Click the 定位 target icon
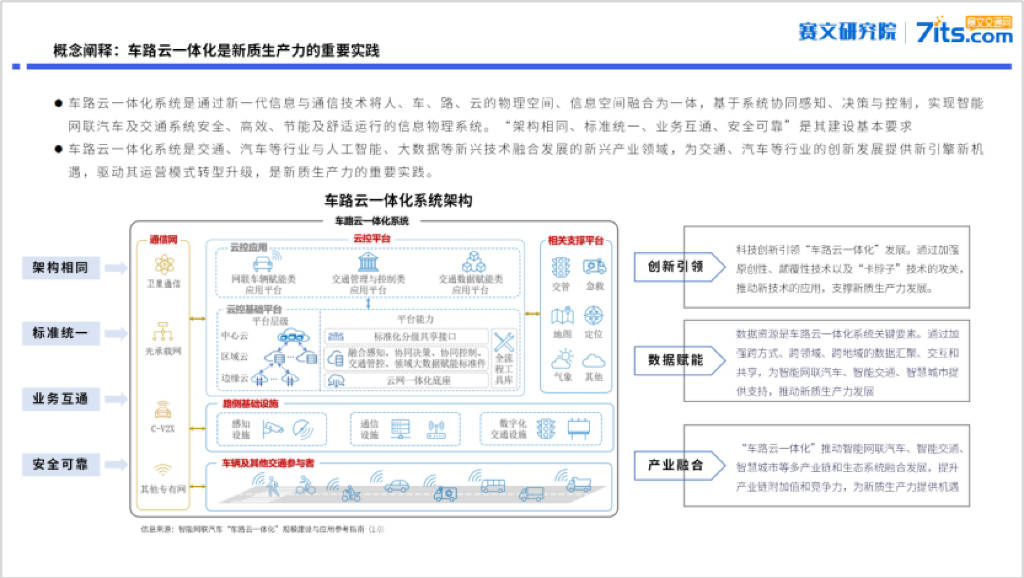 point(594,315)
